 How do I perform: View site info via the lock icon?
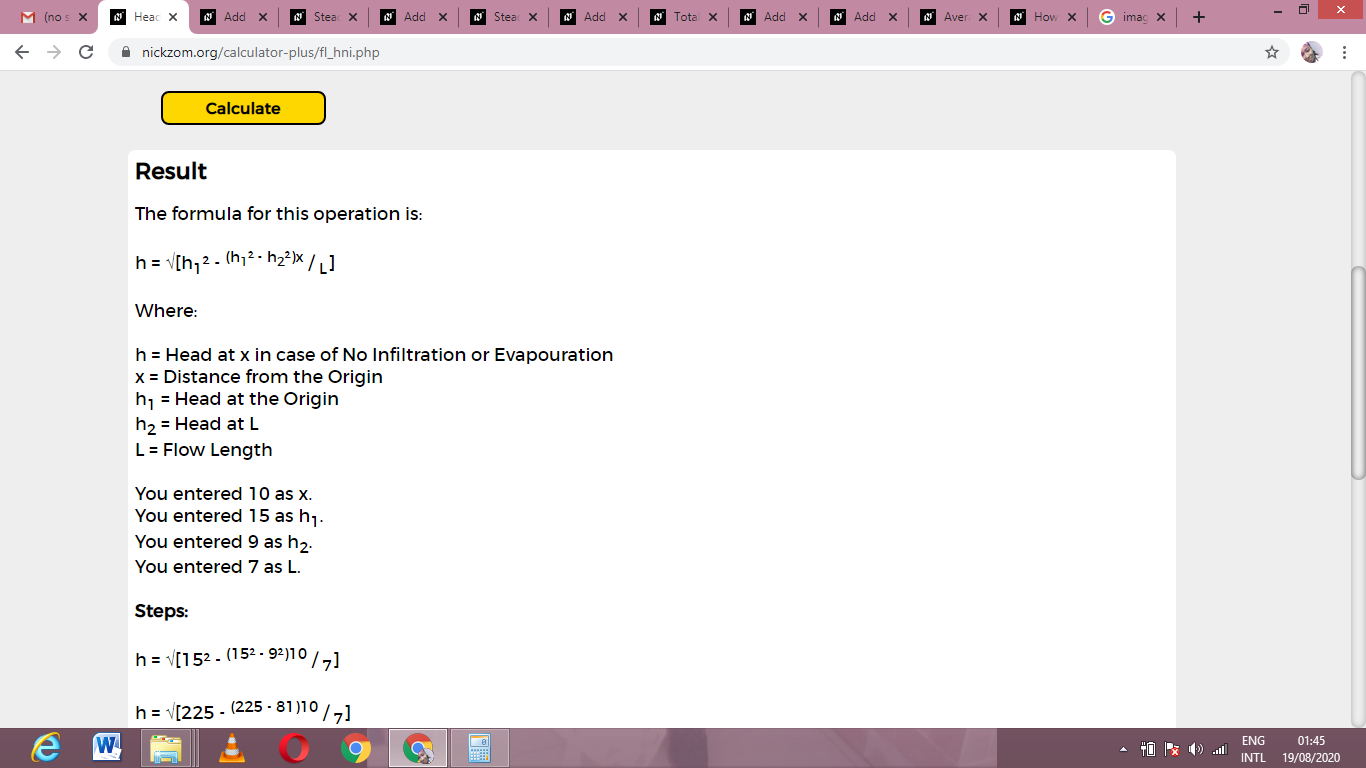pyautogui.click(x=126, y=52)
